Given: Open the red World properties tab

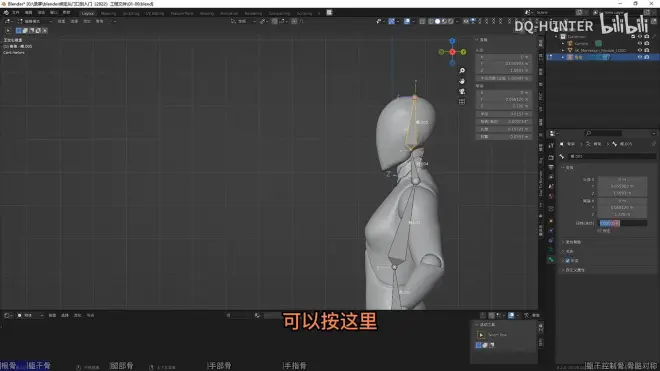Looking at the screenshot, I should (x=551, y=196).
